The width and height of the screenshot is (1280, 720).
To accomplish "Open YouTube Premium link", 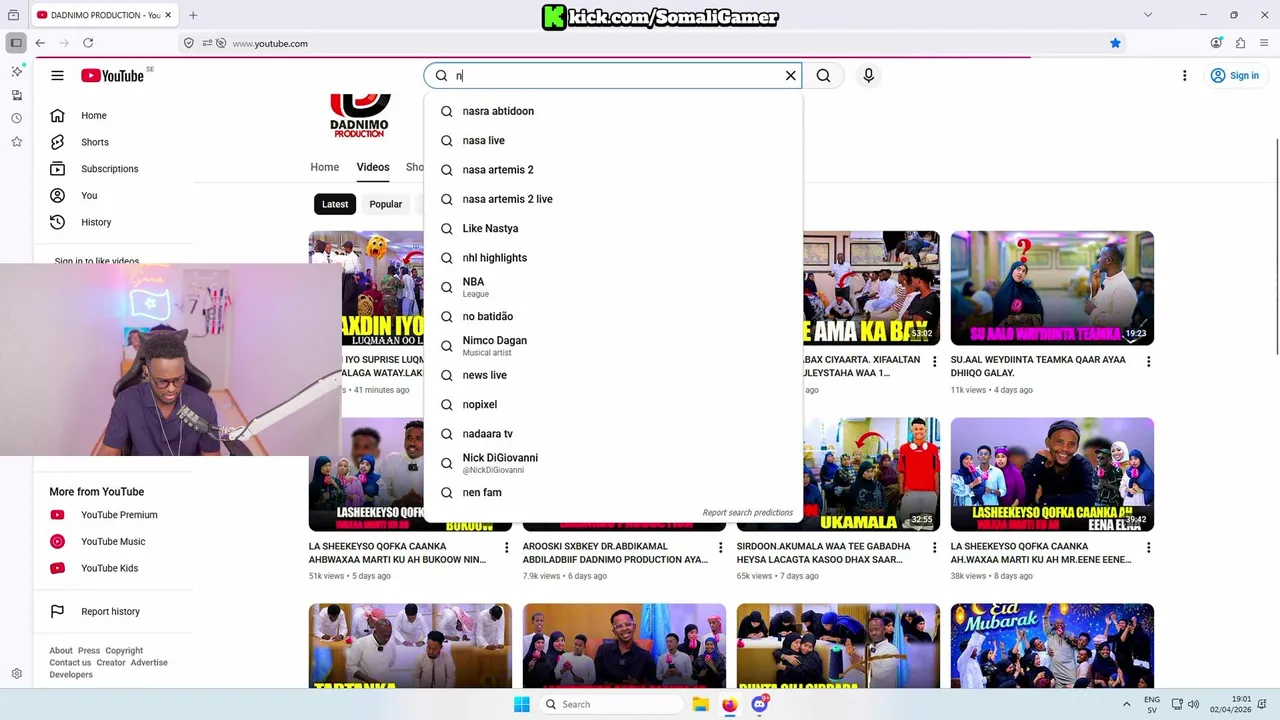I will tap(118, 515).
